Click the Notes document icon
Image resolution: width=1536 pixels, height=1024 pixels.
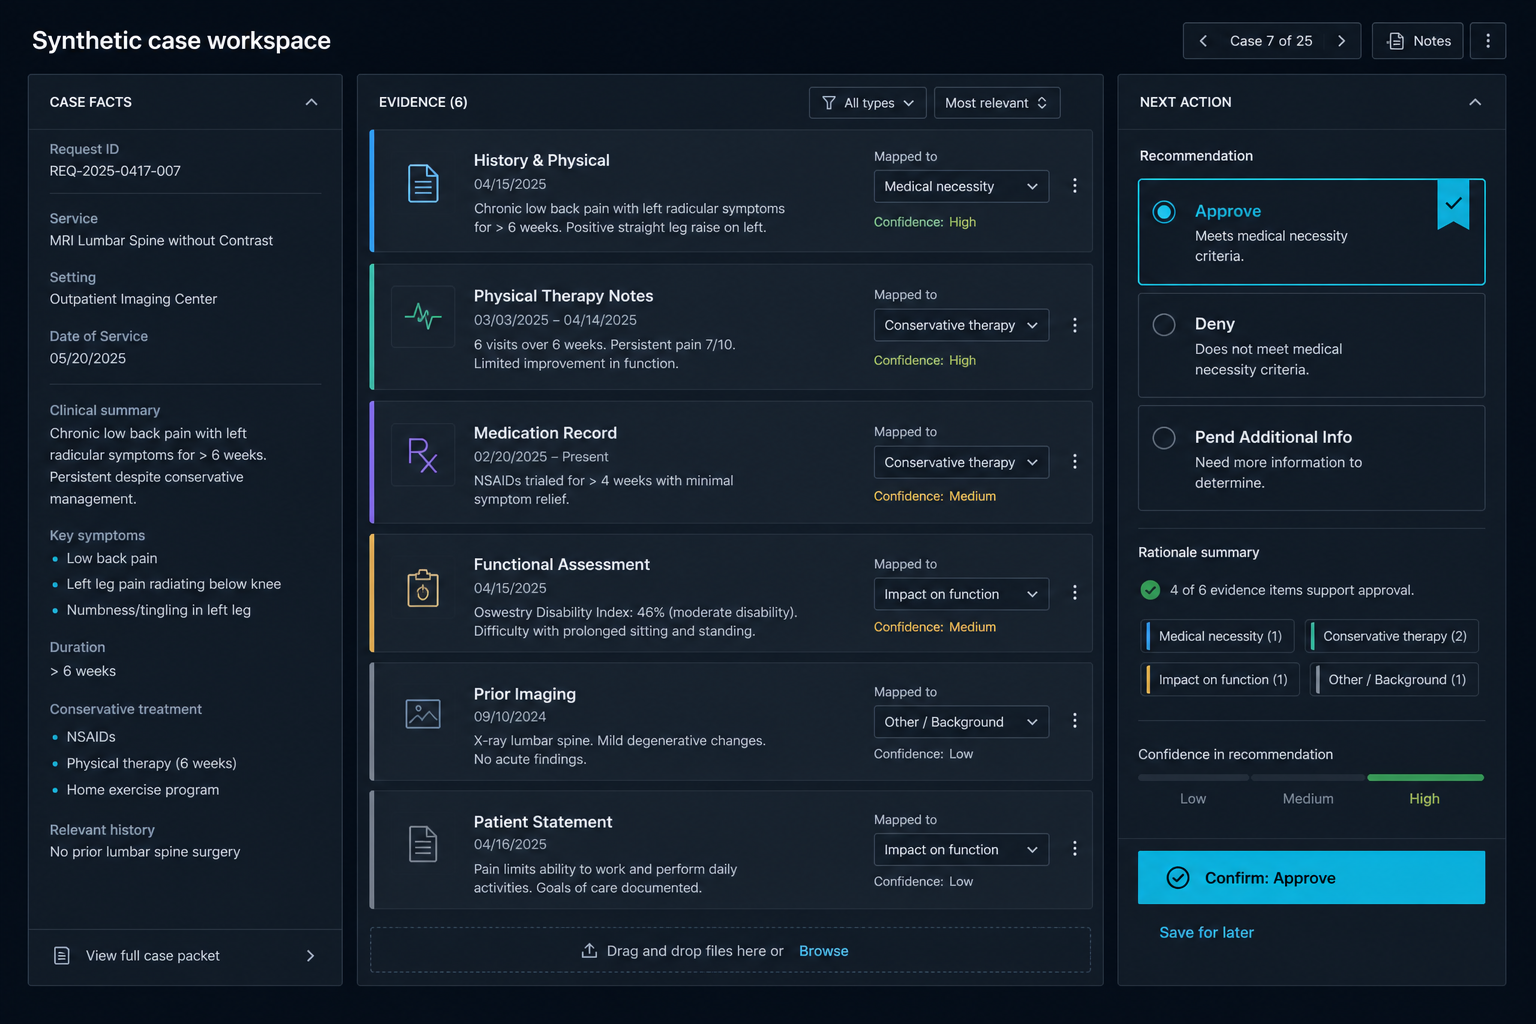1396,41
